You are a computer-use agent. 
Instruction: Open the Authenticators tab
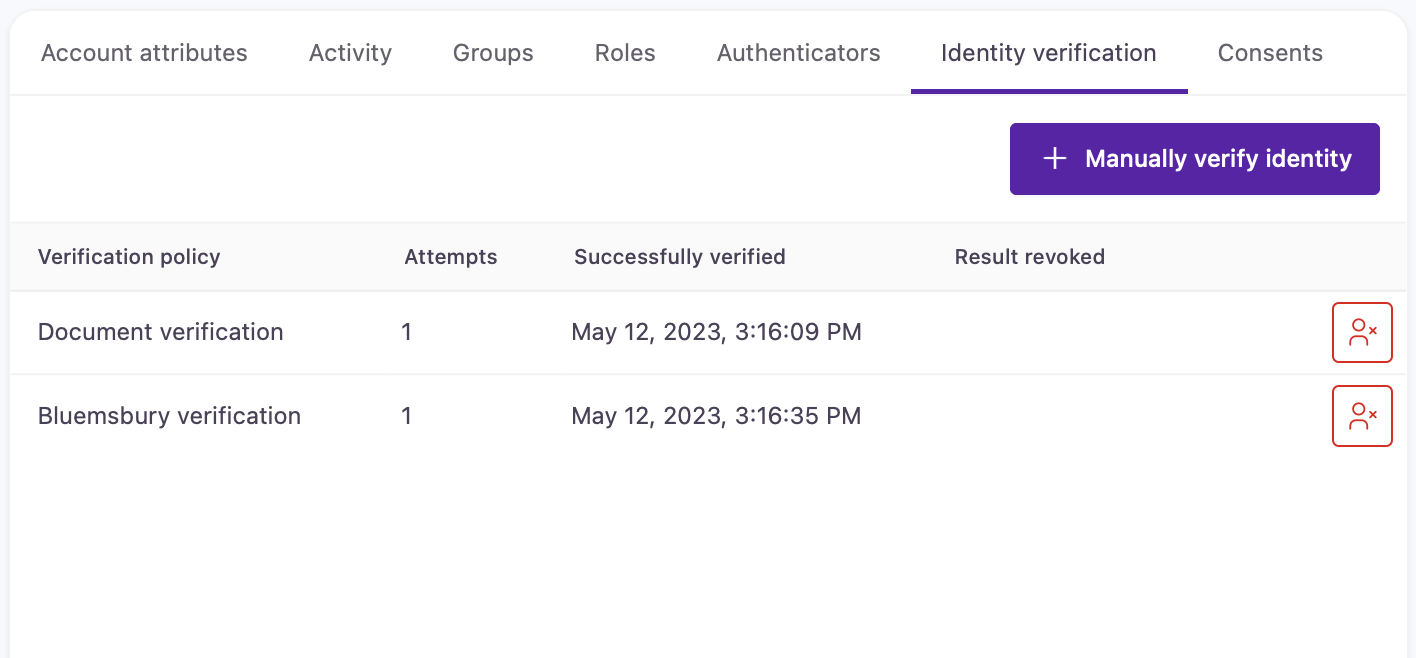coord(798,53)
